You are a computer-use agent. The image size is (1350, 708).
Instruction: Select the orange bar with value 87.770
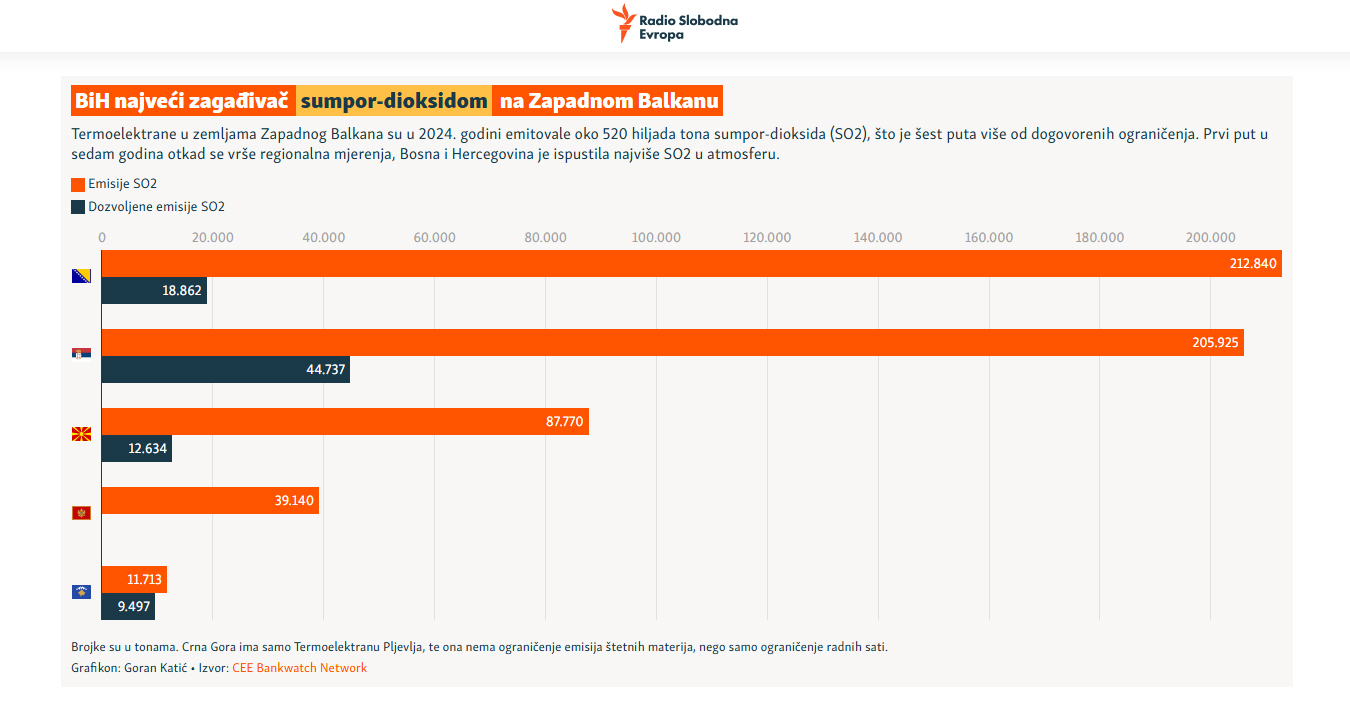[x=345, y=421]
